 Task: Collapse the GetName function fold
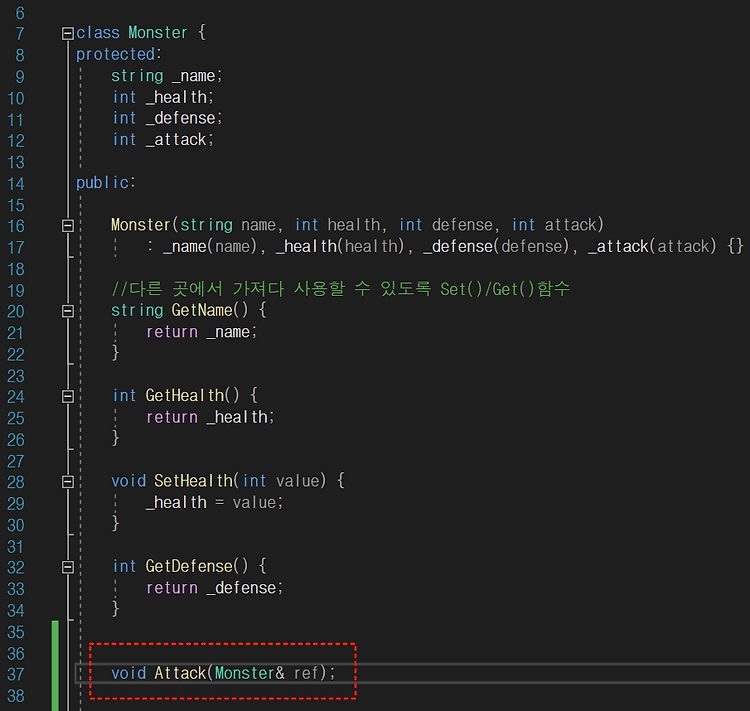tap(68, 311)
